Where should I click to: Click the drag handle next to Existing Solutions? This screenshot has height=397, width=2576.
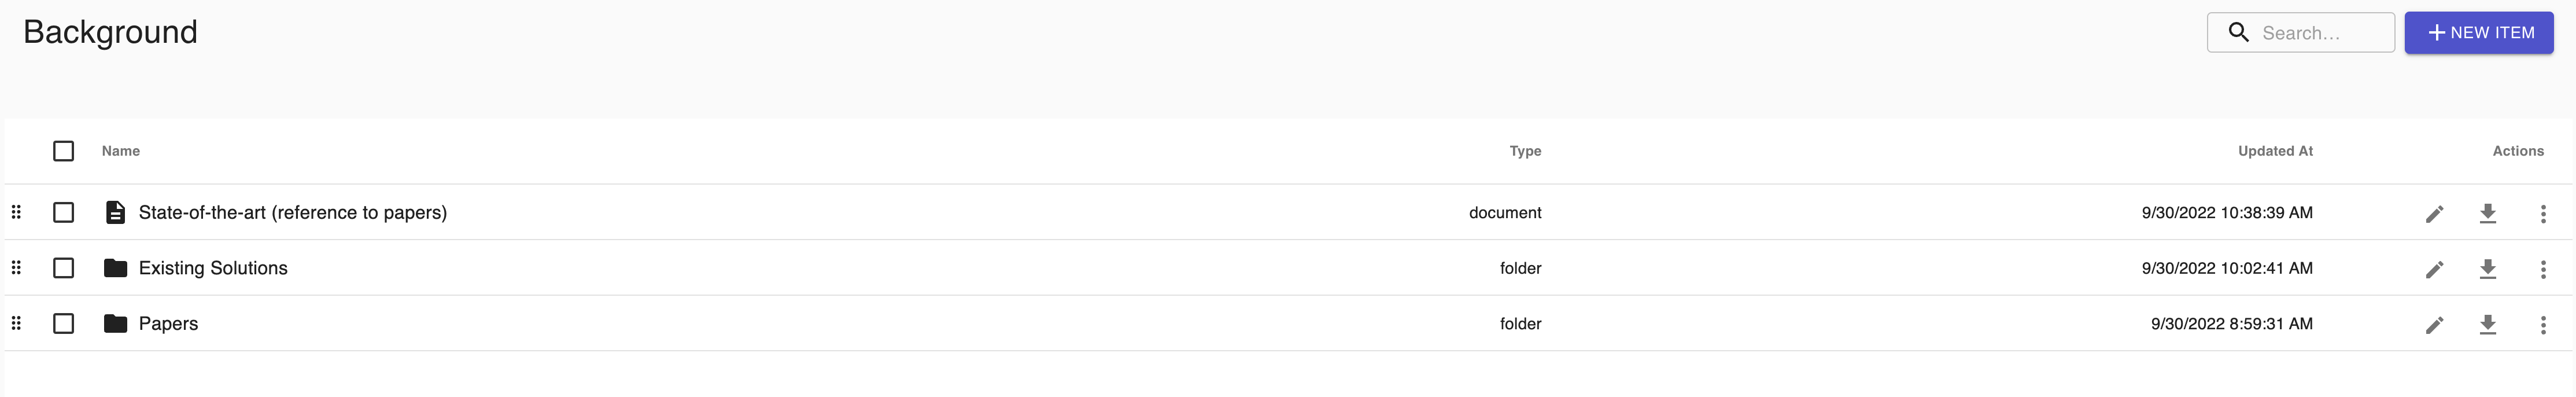[17, 267]
